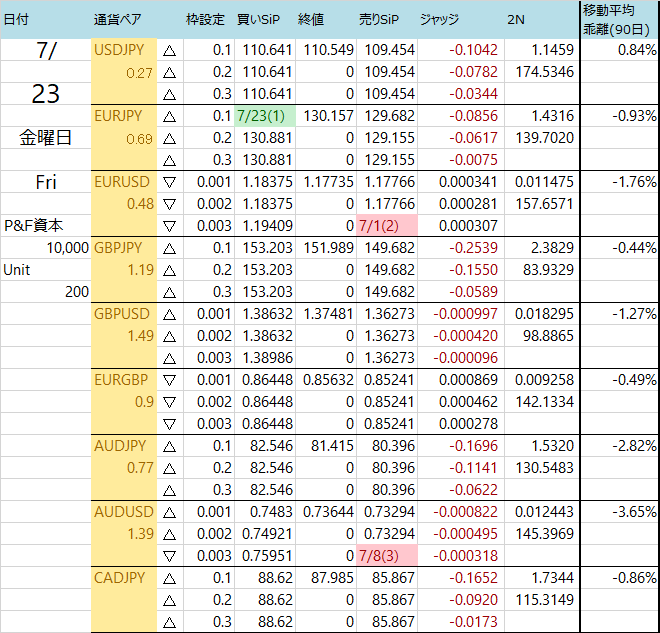Image resolution: width=660 pixels, height=633 pixels.
Task: Click the pink 7/1(2) cell
Action: click(x=387, y=226)
